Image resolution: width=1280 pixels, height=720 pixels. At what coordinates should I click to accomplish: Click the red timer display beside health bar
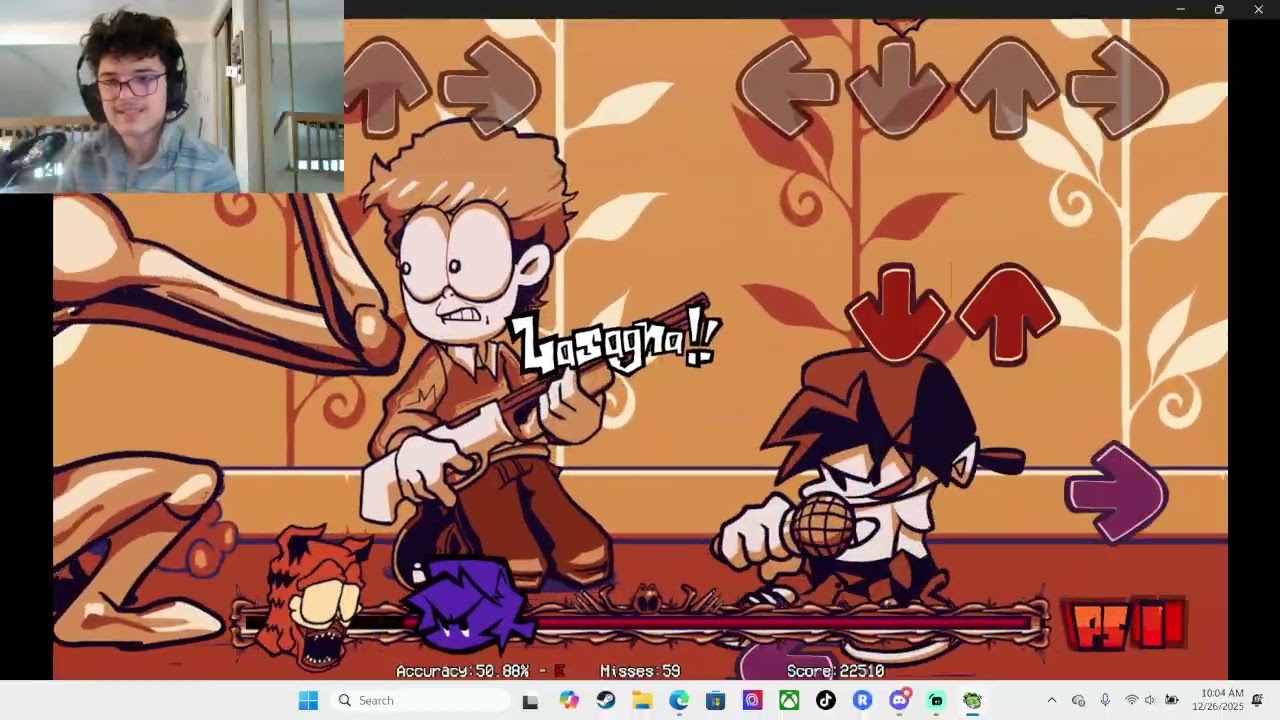[1126, 623]
